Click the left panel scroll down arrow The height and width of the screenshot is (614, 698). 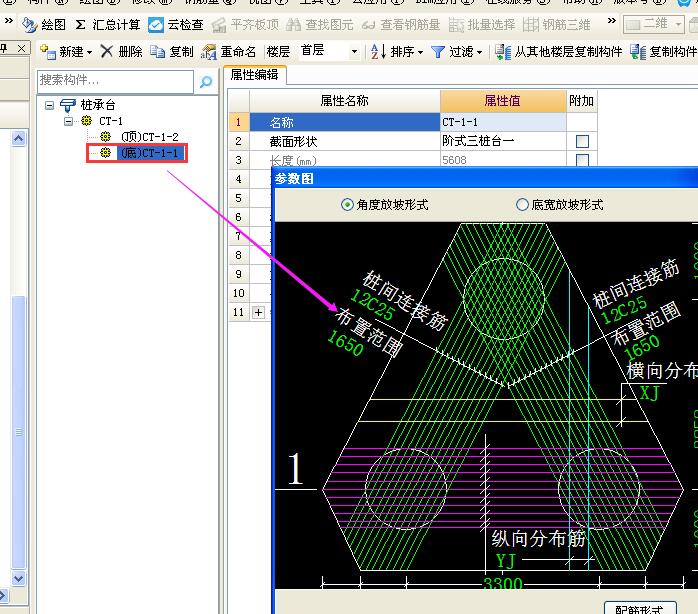click(18, 578)
